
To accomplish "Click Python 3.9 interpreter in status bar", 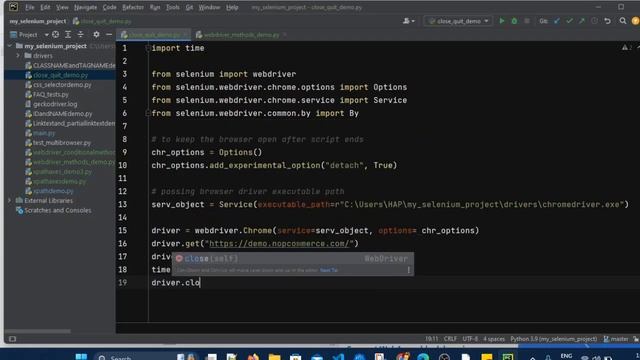I will click(553, 339).
